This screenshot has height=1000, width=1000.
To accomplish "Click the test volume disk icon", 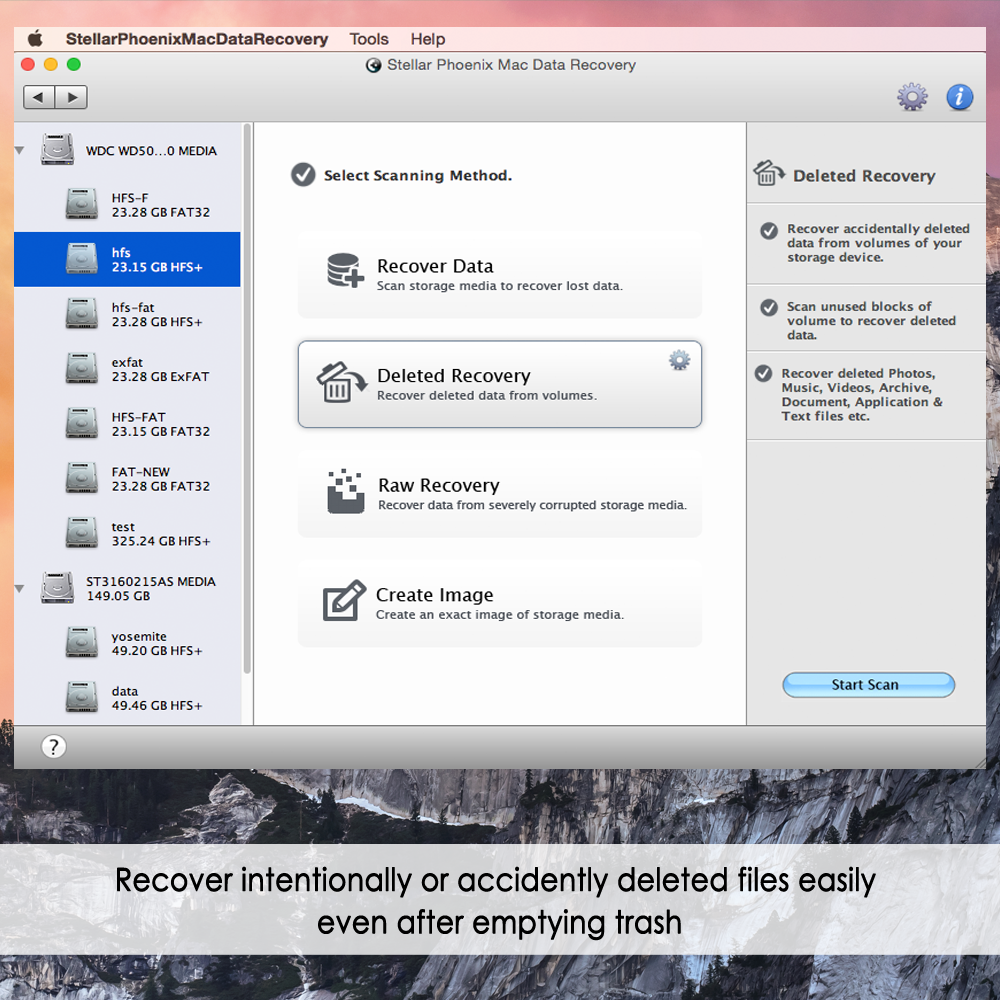I will coord(82,533).
